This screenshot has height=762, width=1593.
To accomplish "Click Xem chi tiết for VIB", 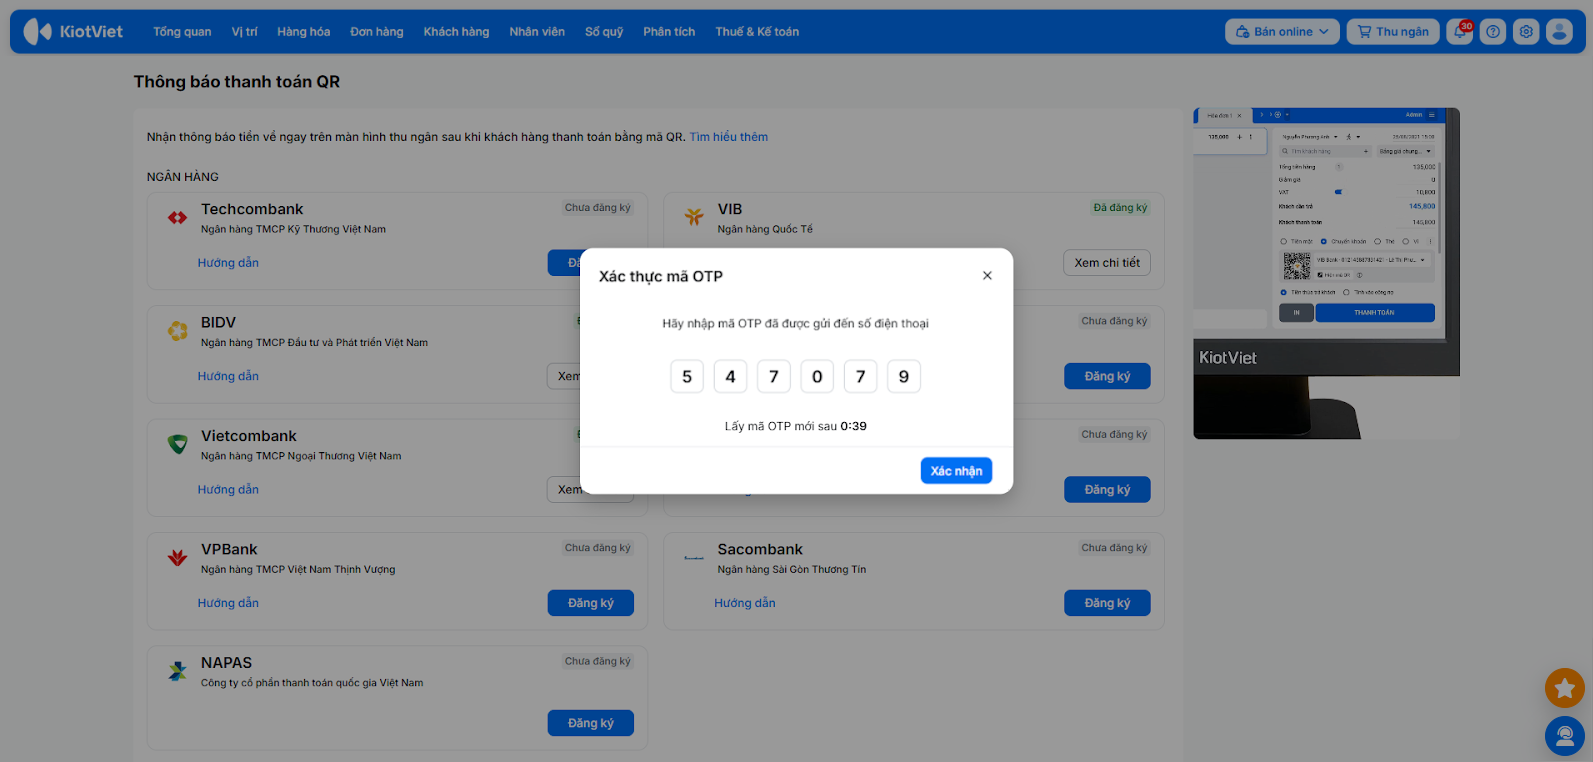I will [x=1106, y=263].
